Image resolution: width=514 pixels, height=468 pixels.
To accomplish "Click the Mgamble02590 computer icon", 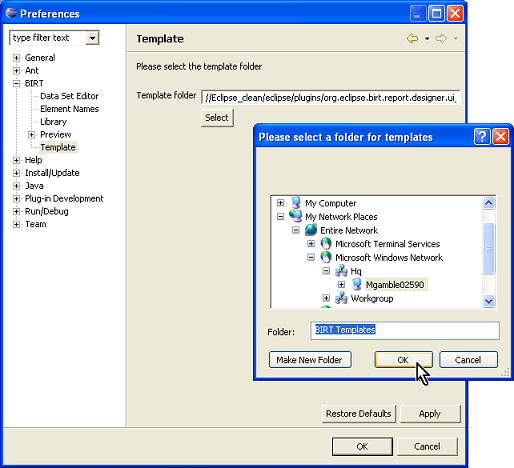I will coord(357,284).
